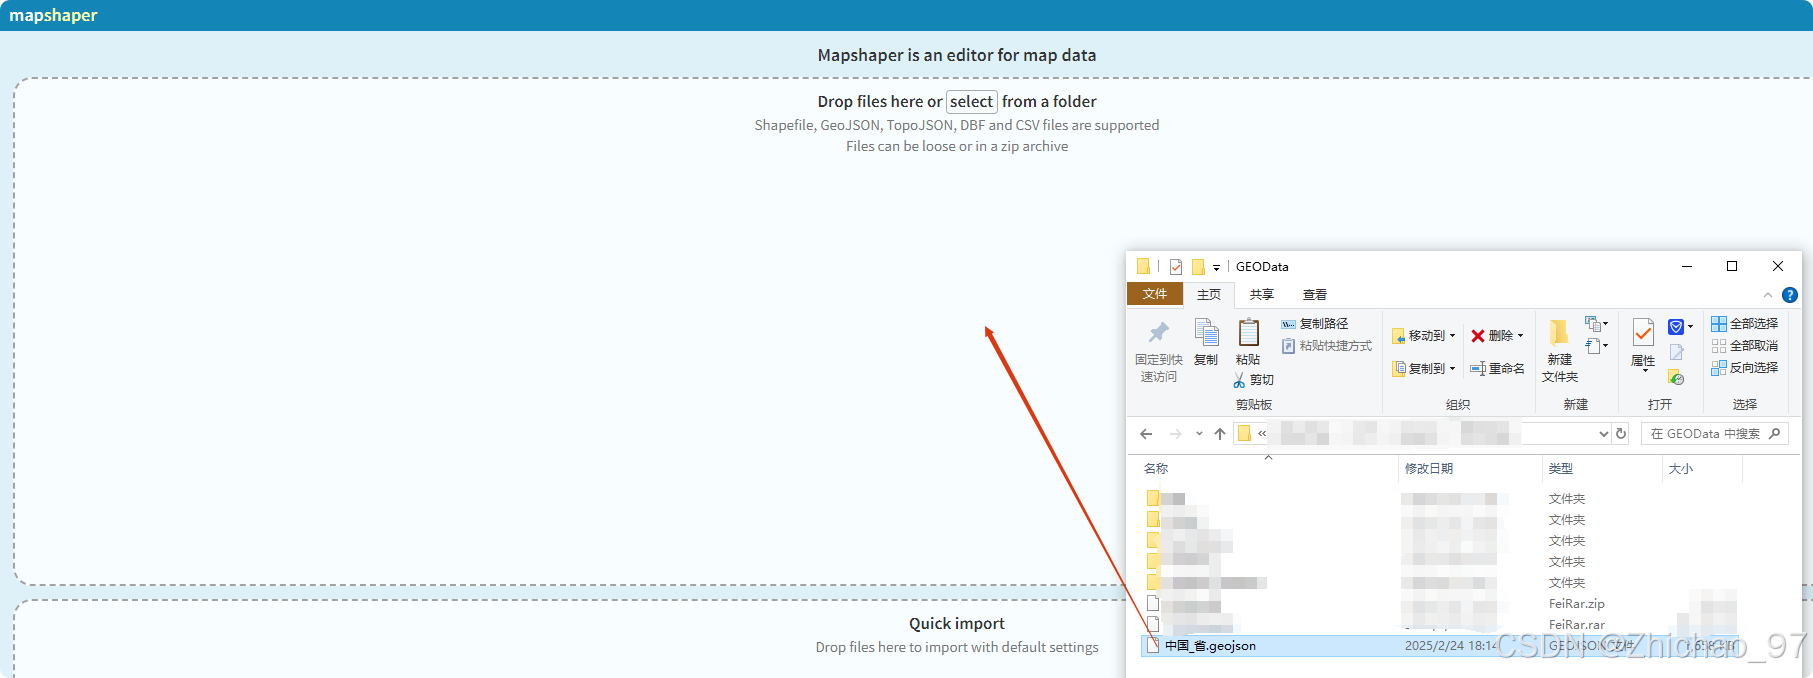The image size is (1813, 678).
Task: Click the Forward arrow in Explorer
Action: [x=1176, y=434]
